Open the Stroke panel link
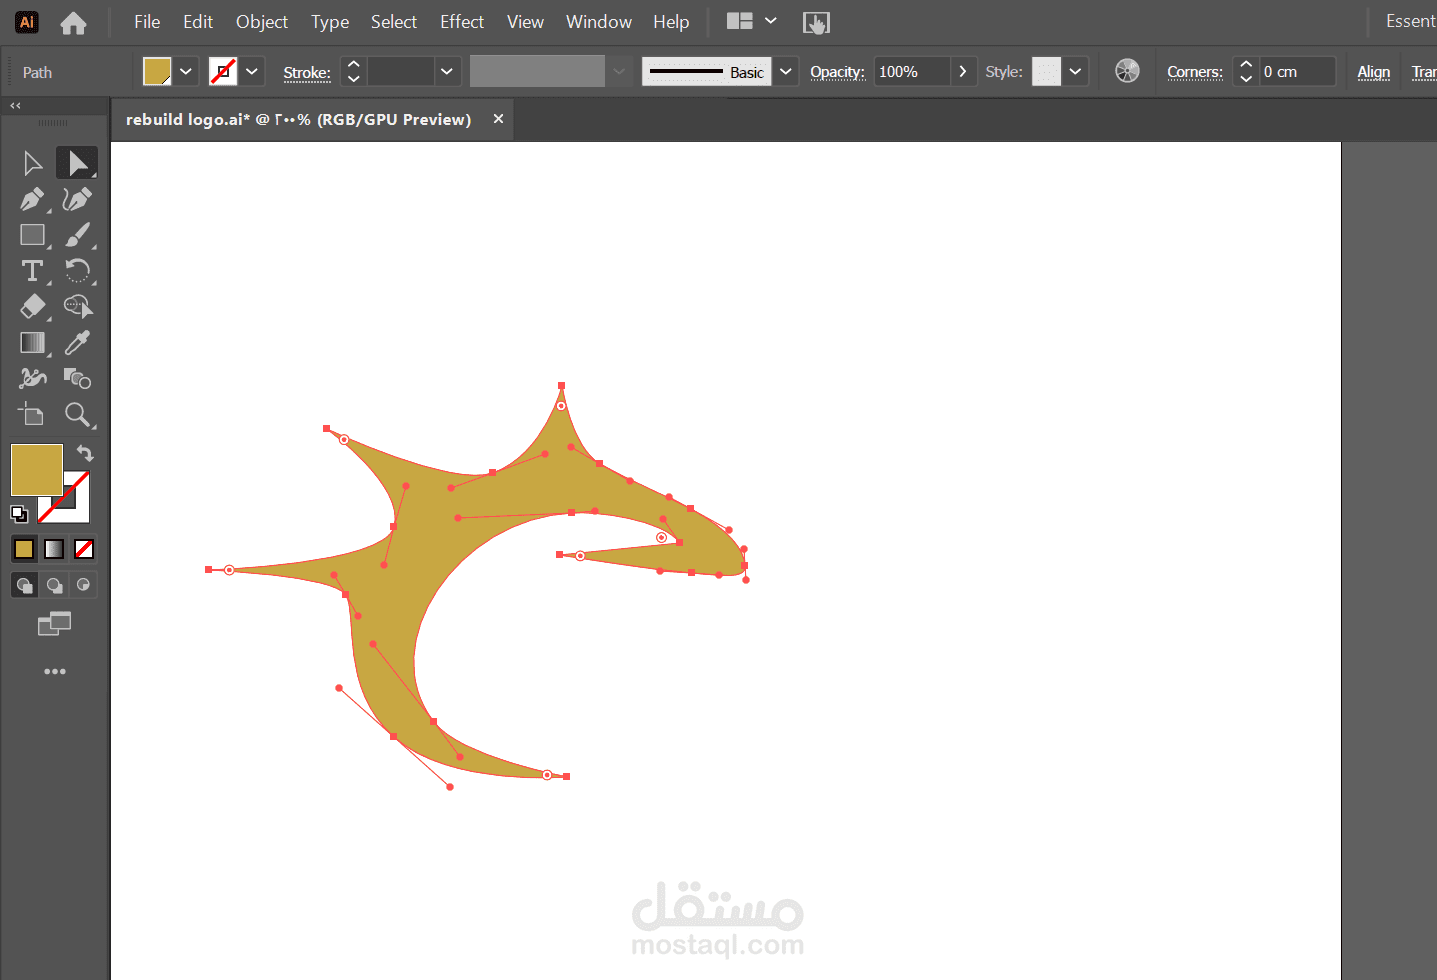The height and width of the screenshot is (980, 1437). pyautogui.click(x=307, y=72)
